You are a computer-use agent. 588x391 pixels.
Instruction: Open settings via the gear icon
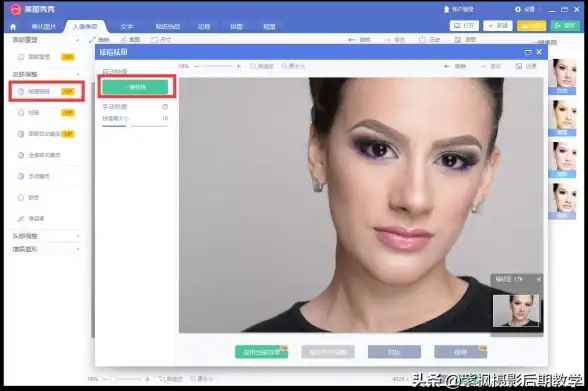(x=518, y=9)
